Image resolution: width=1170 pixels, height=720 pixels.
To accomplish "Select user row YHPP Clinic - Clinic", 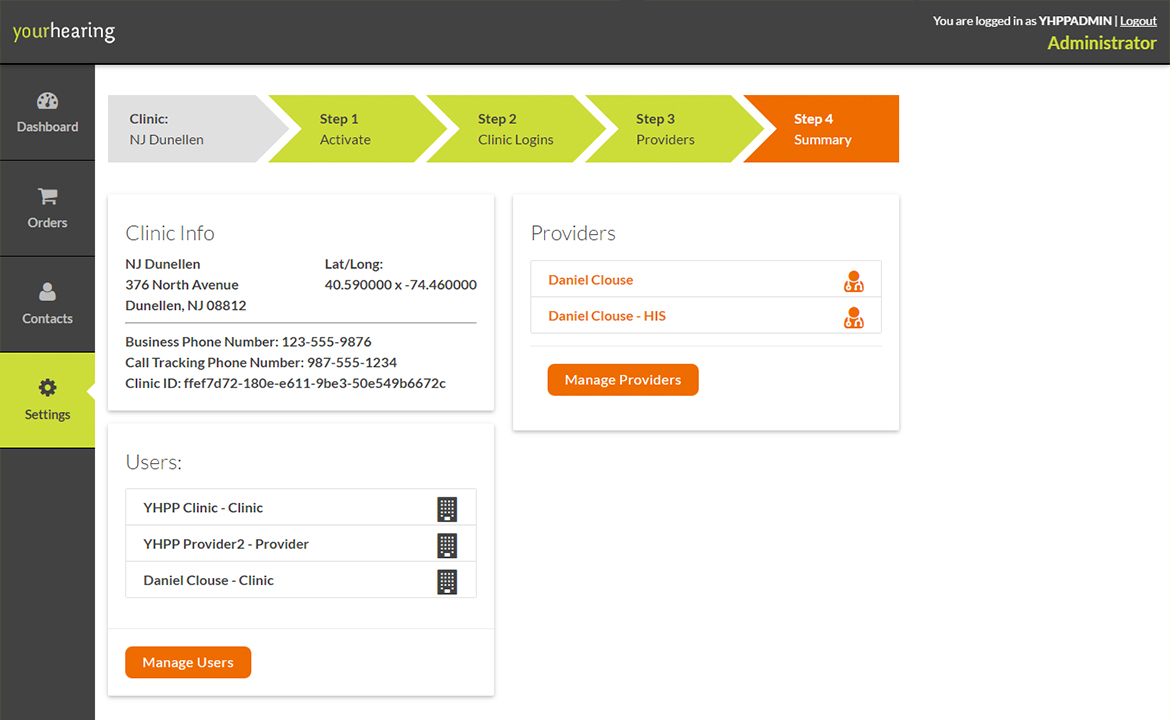I will pyautogui.click(x=301, y=507).
